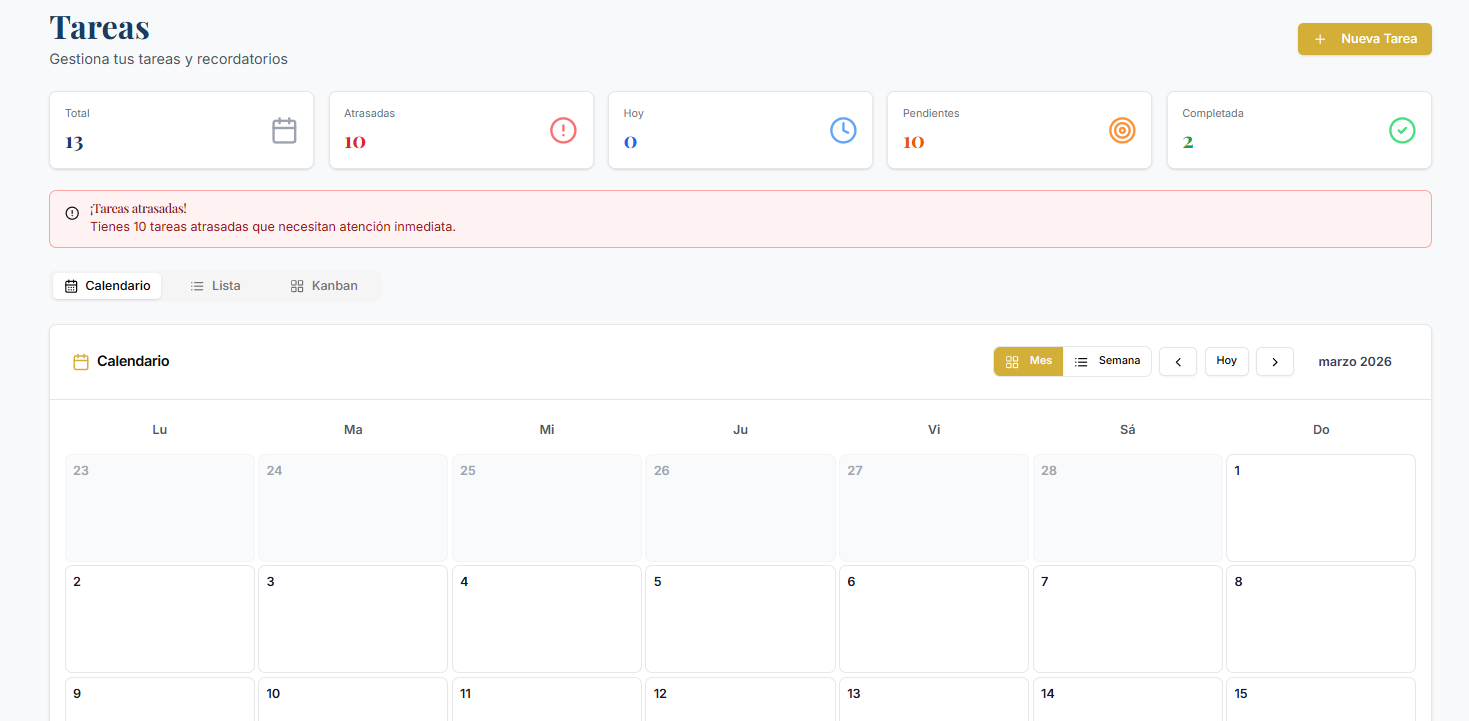Select day 5 in the calendar
The width and height of the screenshot is (1469, 721).
pyautogui.click(x=740, y=619)
